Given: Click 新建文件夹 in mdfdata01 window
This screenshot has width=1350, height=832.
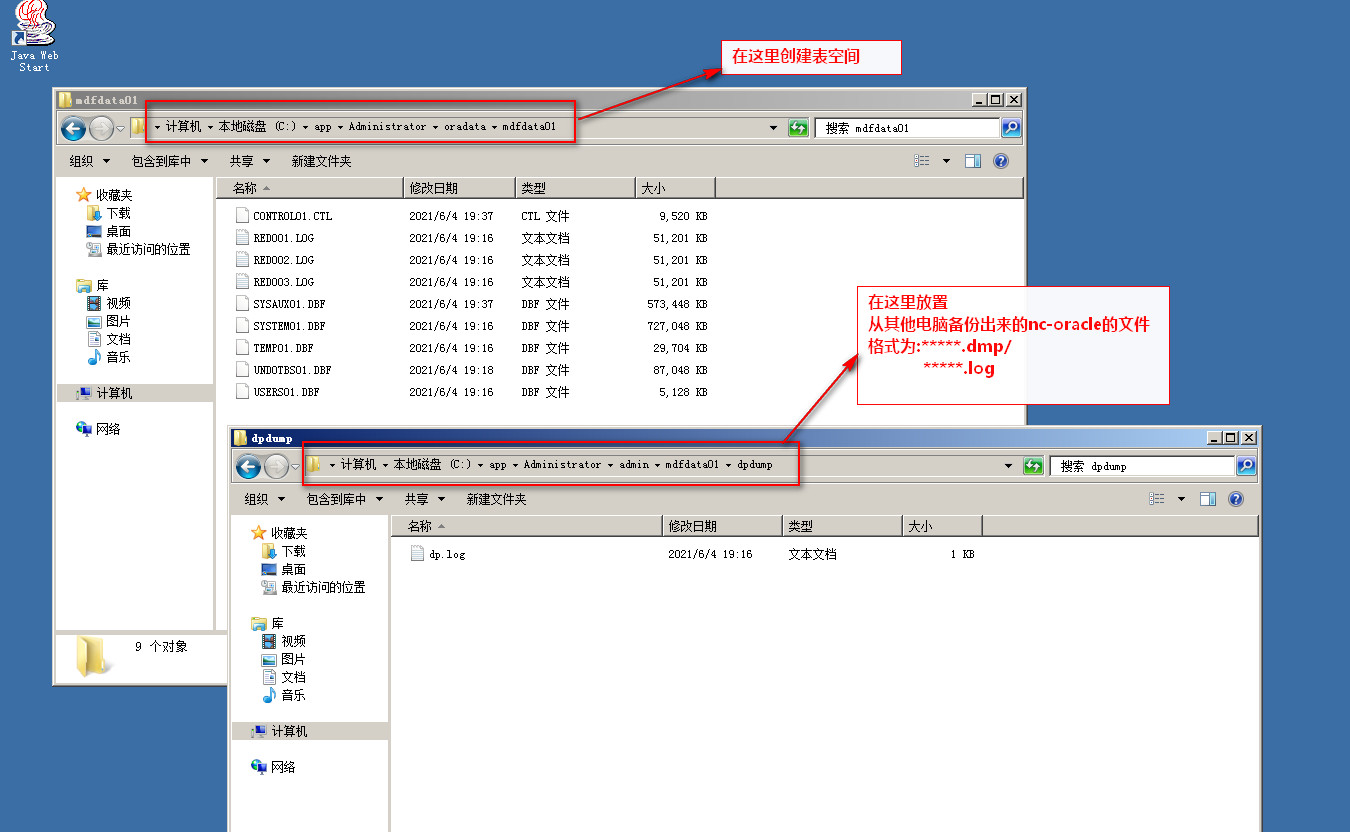Looking at the screenshot, I should pos(321,161).
